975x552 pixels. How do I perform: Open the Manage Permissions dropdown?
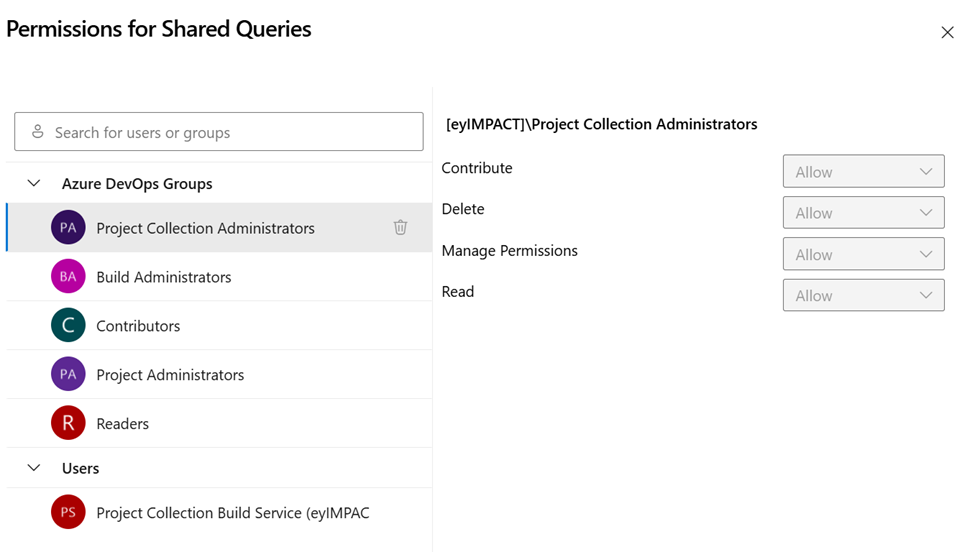864,254
